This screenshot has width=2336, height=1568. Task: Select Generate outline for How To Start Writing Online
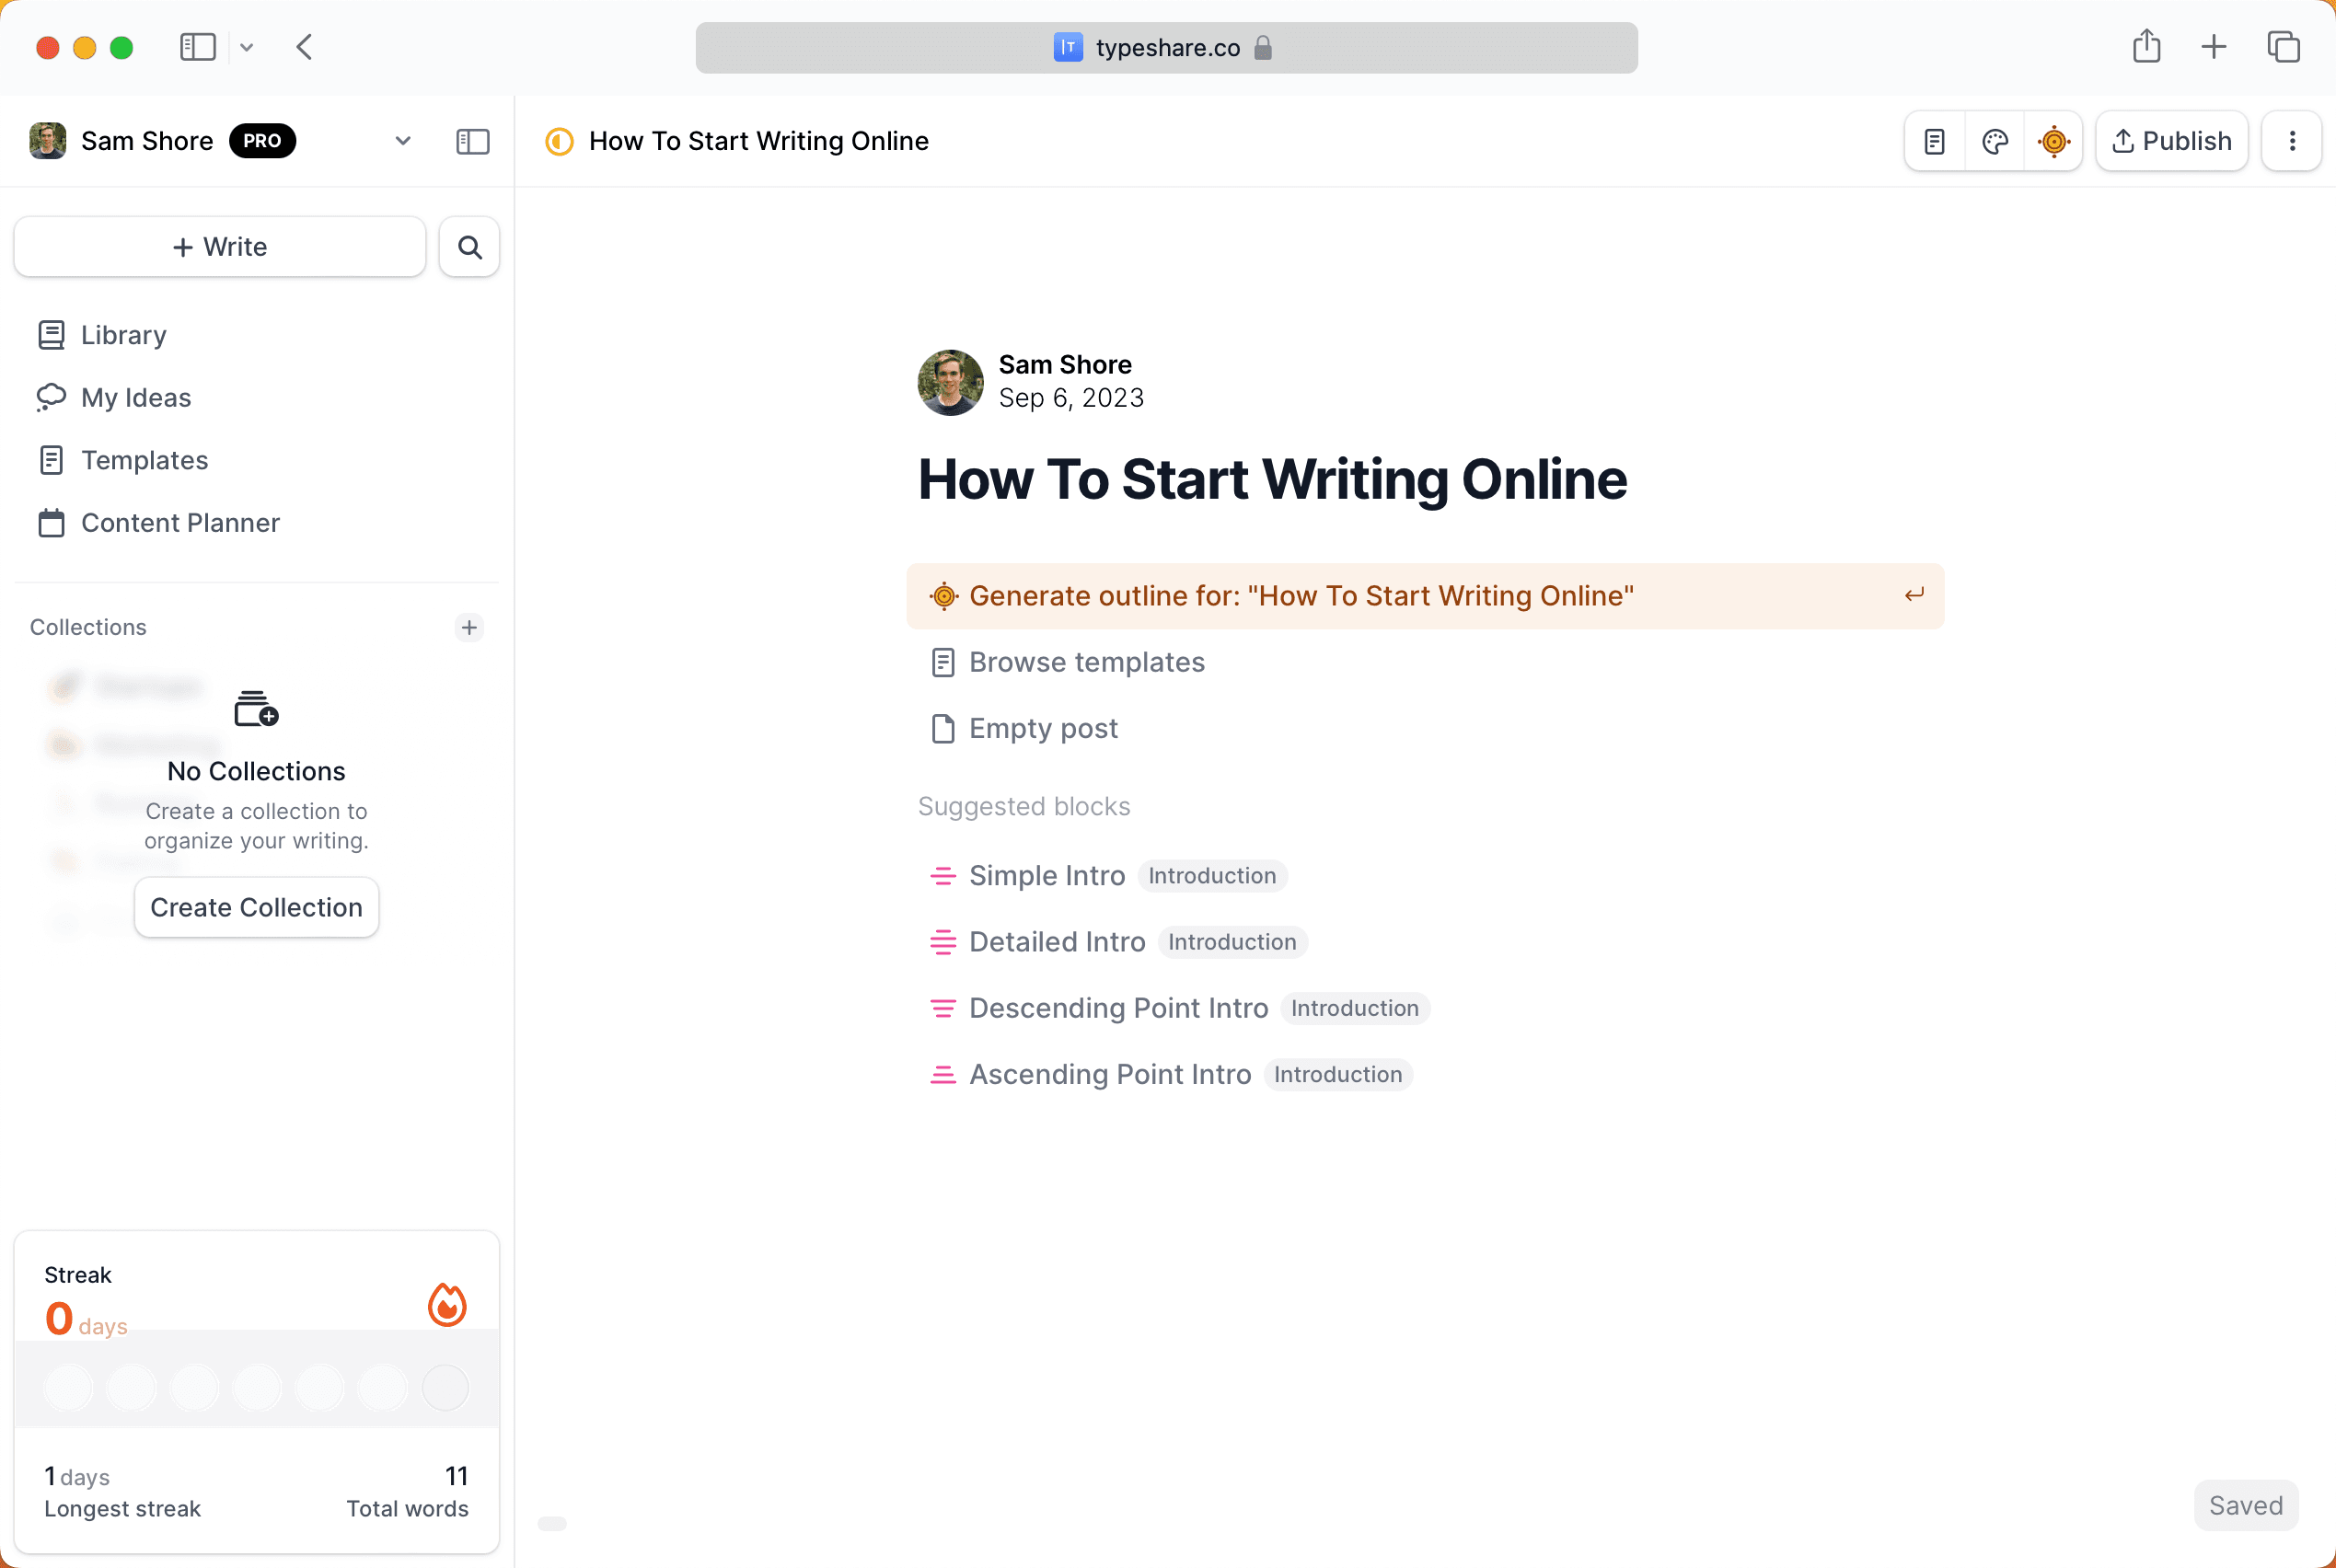click(1300, 596)
